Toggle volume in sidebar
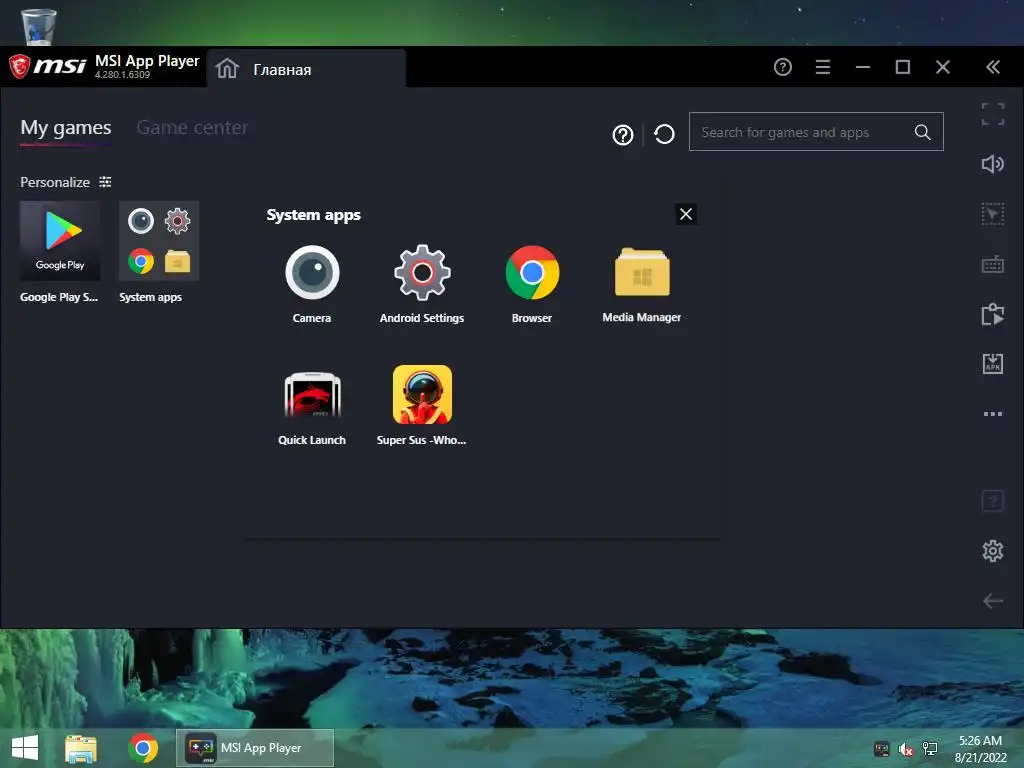1024x768 pixels. tap(993, 164)
